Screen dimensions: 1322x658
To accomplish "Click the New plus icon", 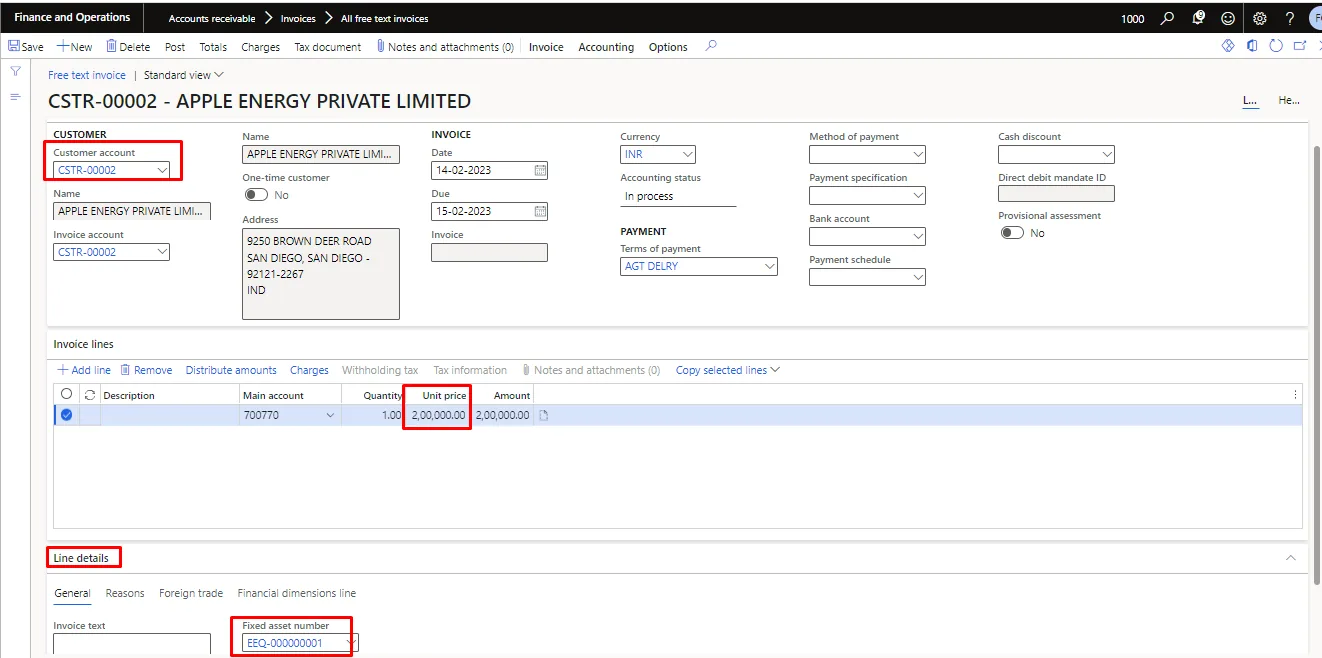I will [x=63, y=46].
